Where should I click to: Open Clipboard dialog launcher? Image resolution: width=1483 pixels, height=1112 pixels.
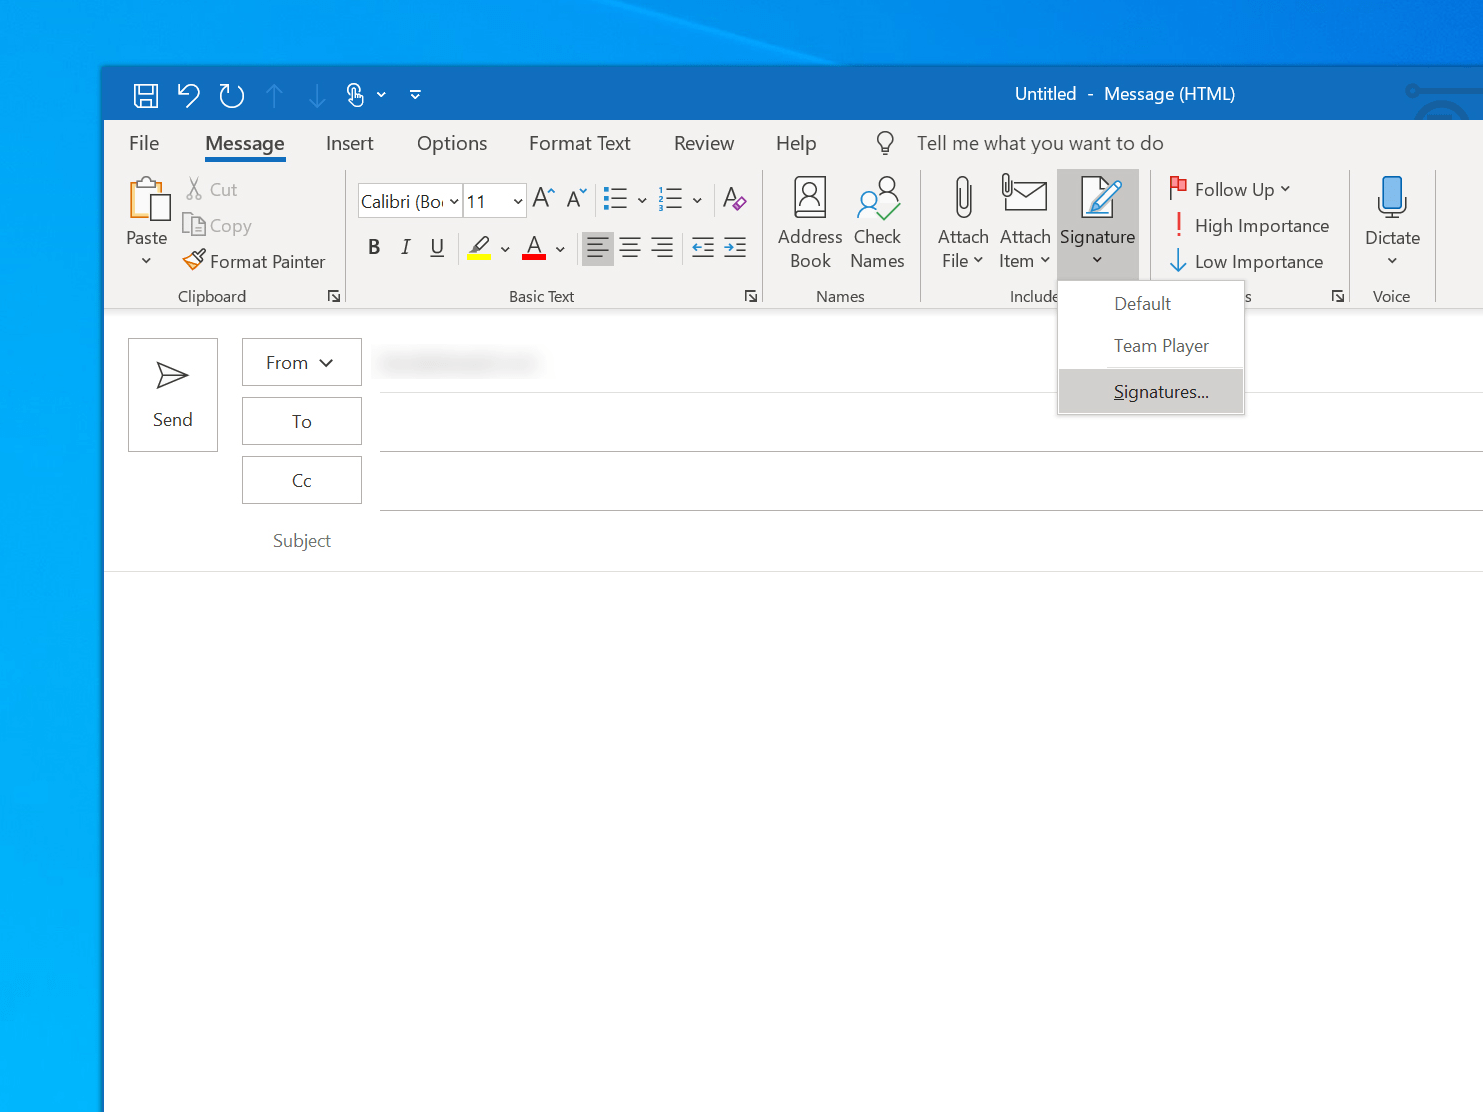coord(334,296)
